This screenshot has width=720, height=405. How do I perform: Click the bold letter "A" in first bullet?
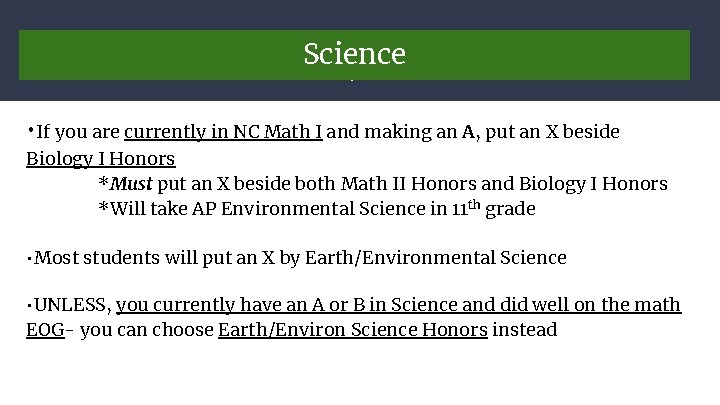click(468, 132)
